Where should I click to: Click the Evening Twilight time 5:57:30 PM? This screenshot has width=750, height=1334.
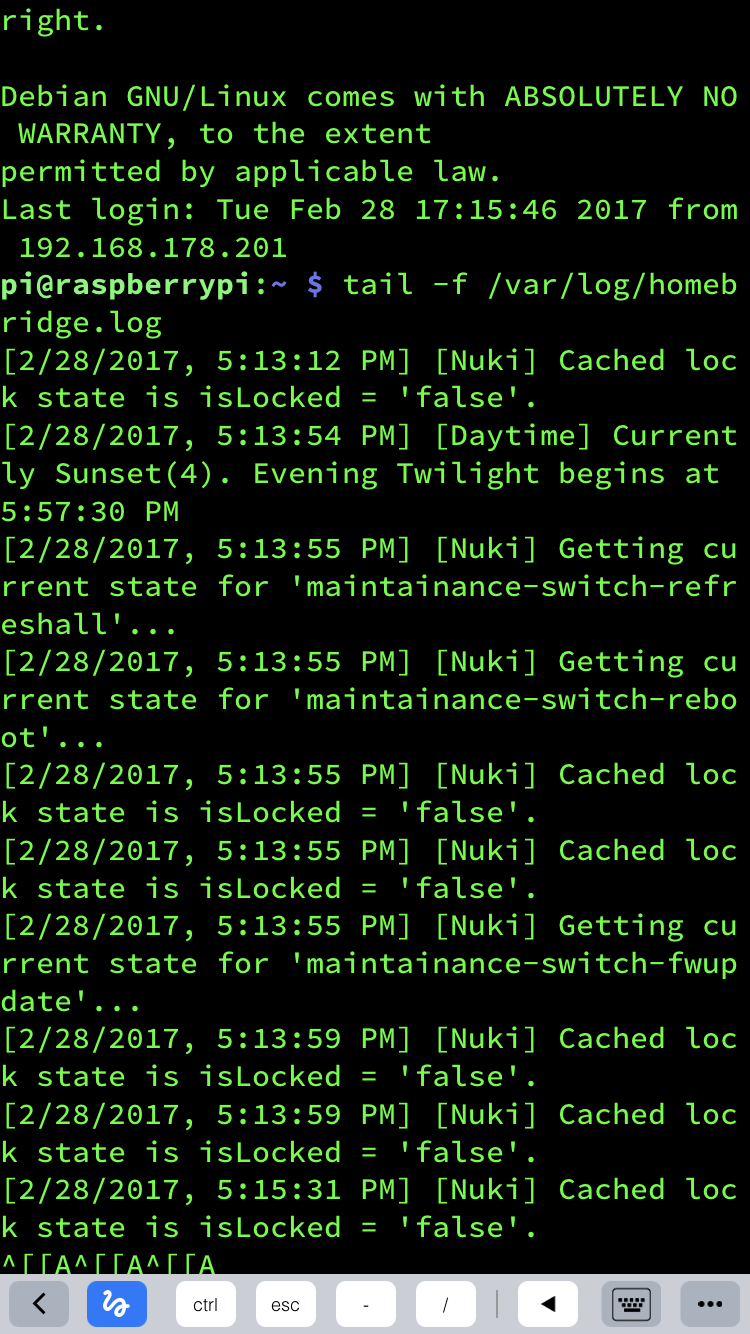pyautogui.click(x=90, y=512)
